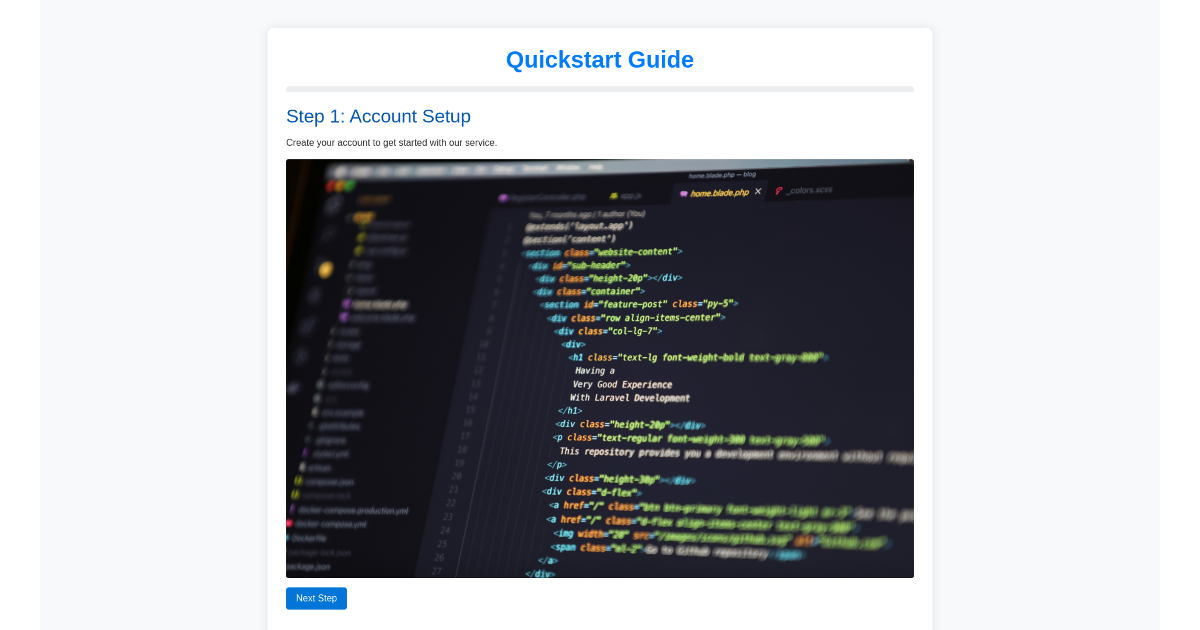Click the compose.json file icon
The image size is (1200, 630).
(x=298, y=481)
